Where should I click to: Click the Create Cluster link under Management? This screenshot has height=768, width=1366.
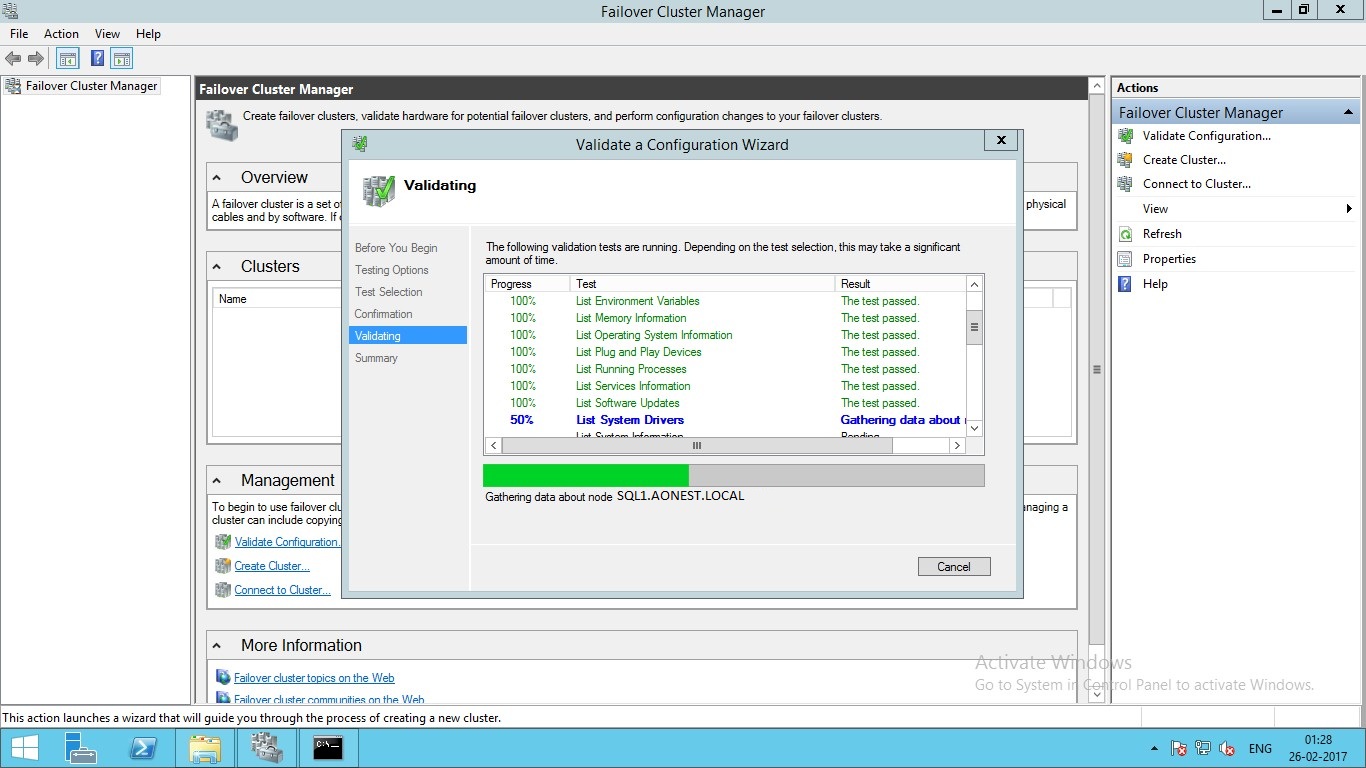[x=272, y=566]
